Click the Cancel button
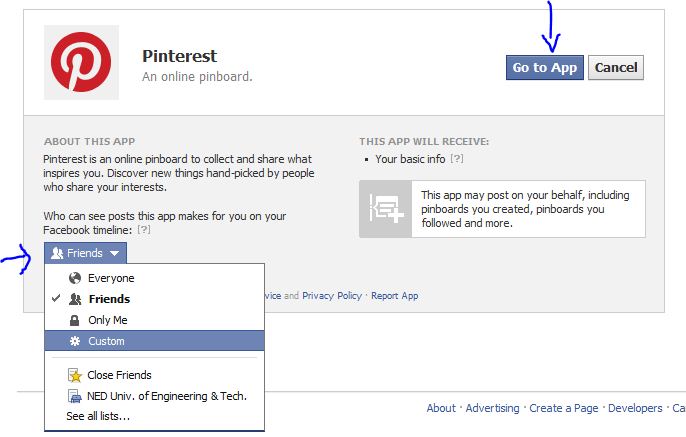686x437 pixels. coord(616,67)
